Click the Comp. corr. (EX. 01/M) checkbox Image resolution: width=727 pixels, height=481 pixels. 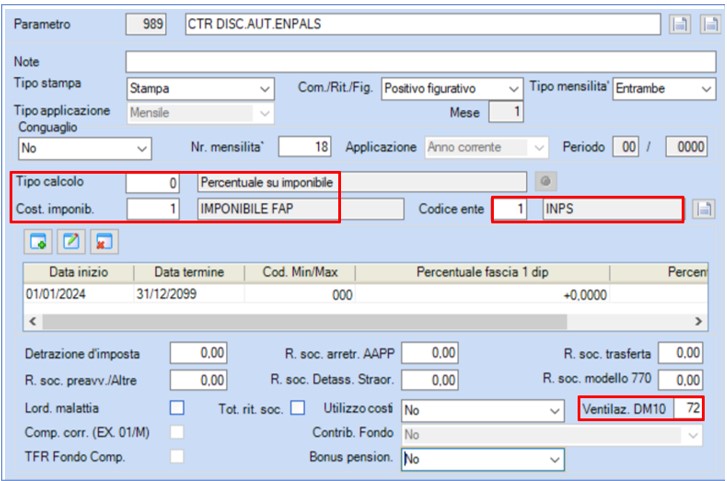pos(177,432)
